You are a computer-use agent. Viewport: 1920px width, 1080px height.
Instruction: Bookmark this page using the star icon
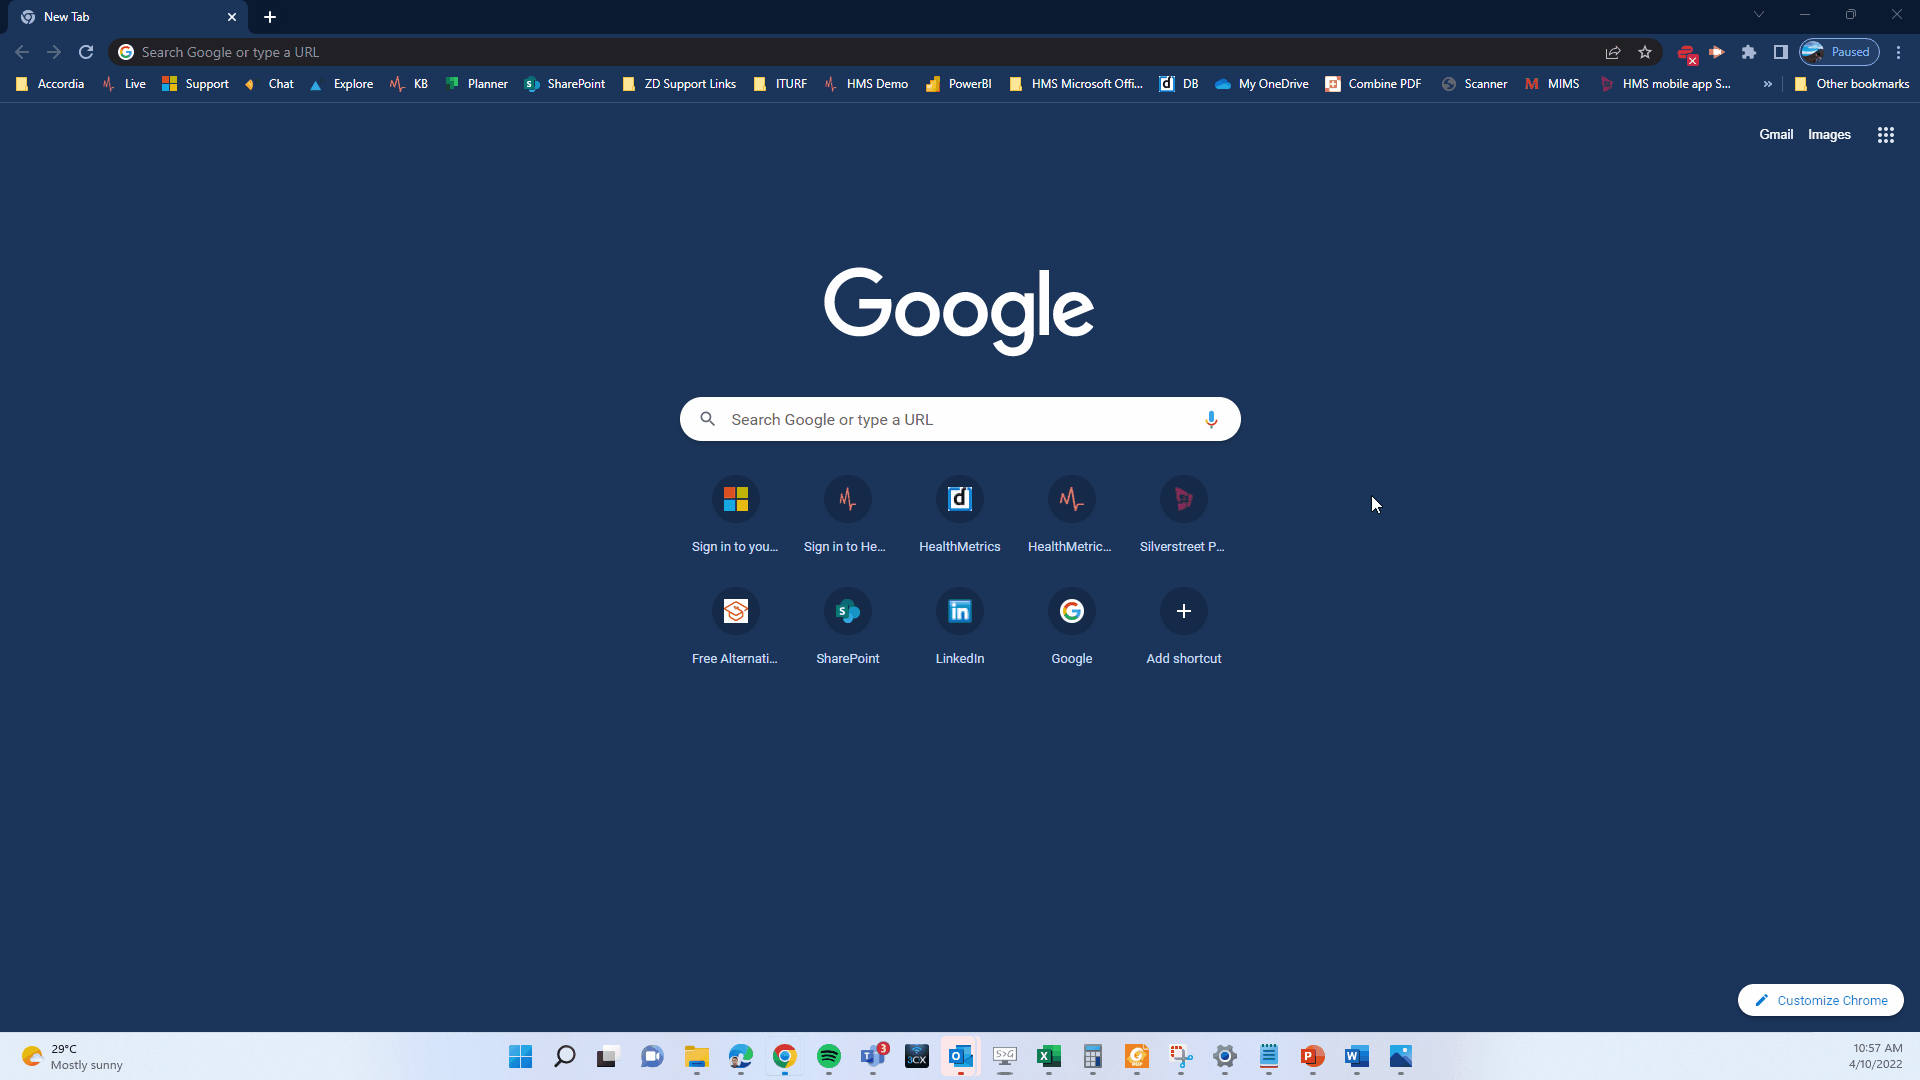point(1645,51)
